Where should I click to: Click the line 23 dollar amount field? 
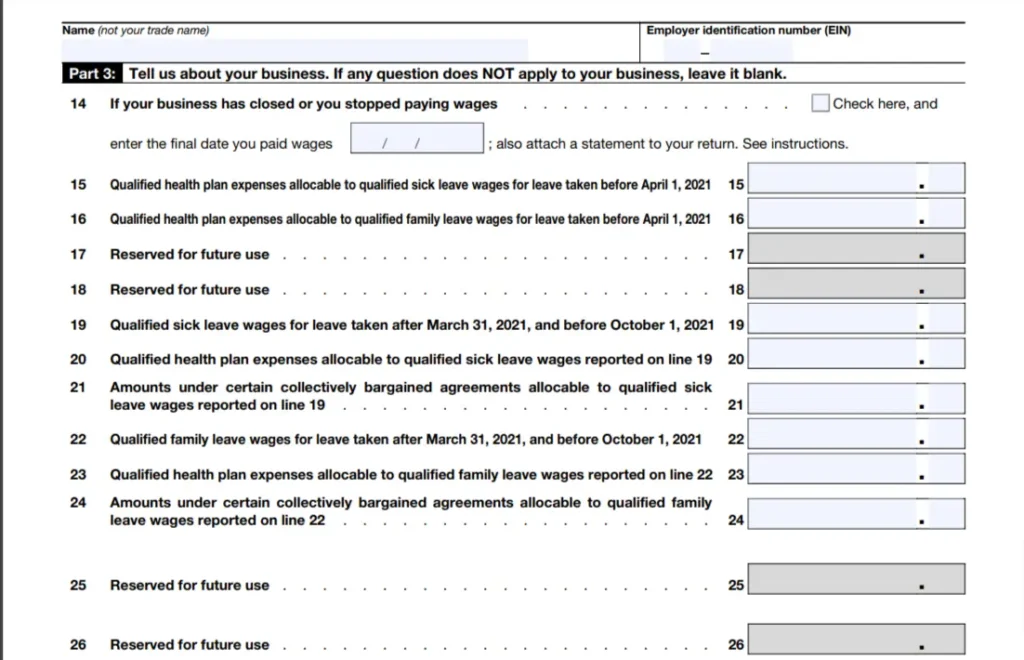832,469
